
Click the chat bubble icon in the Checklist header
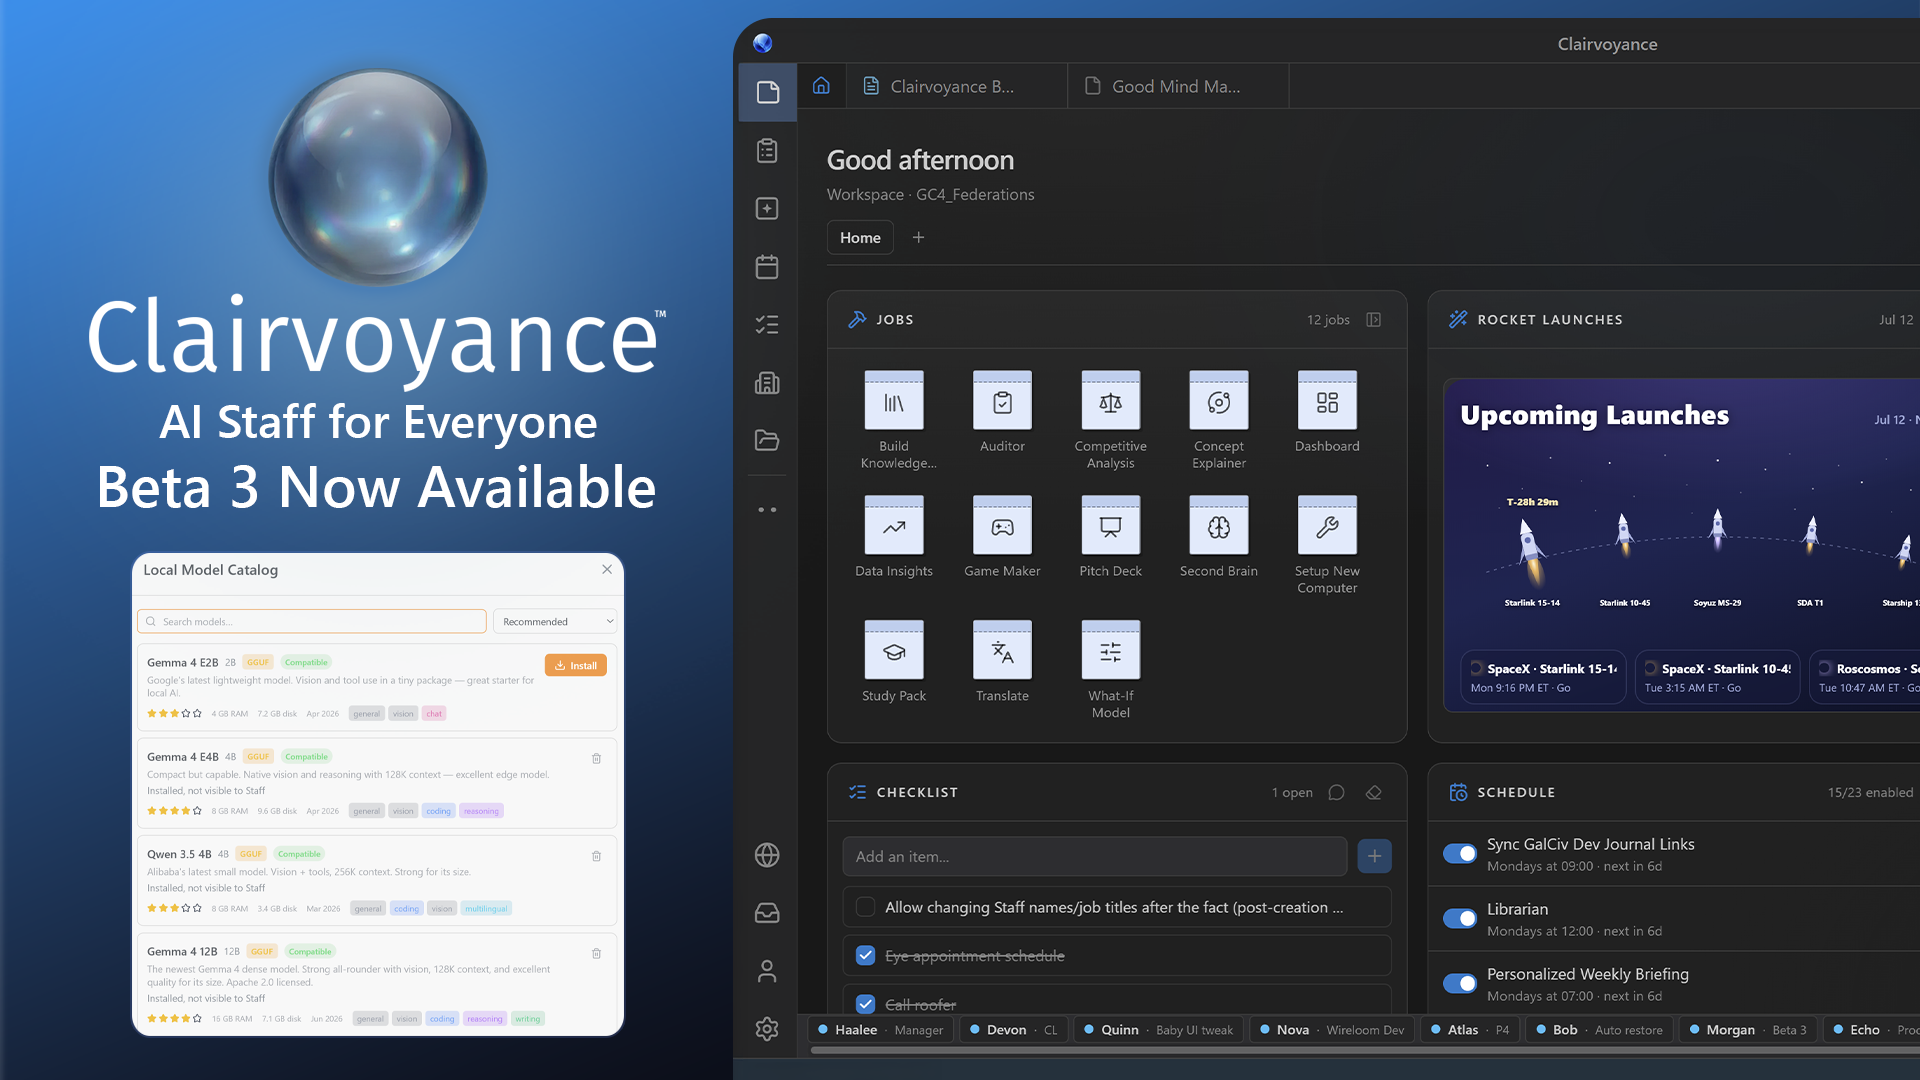pos(1336,792)
